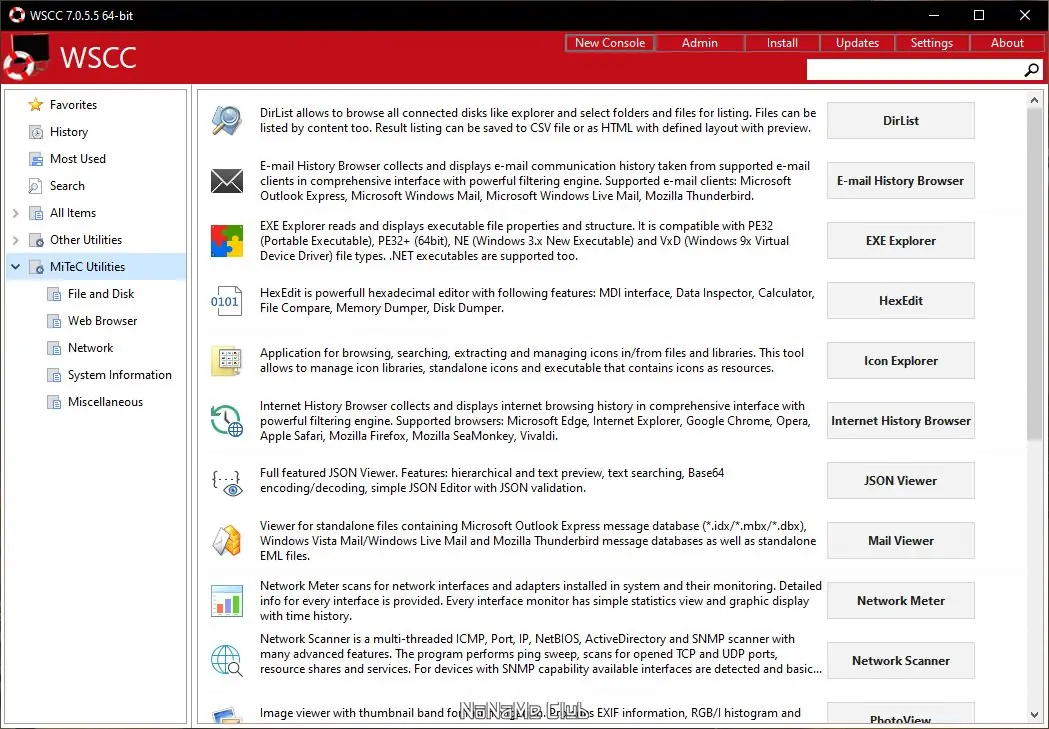Viewport: 1049px width, 729px height.
Task: Click the JSON Viewer description text
Action: 492,480
